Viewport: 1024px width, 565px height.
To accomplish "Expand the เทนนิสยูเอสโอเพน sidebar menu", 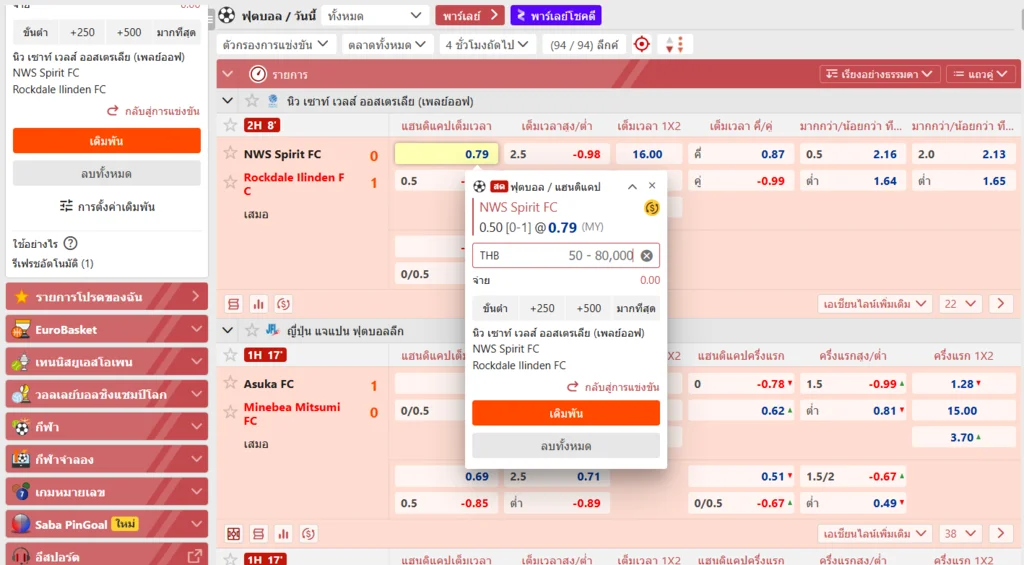I will tap(106, 362).
